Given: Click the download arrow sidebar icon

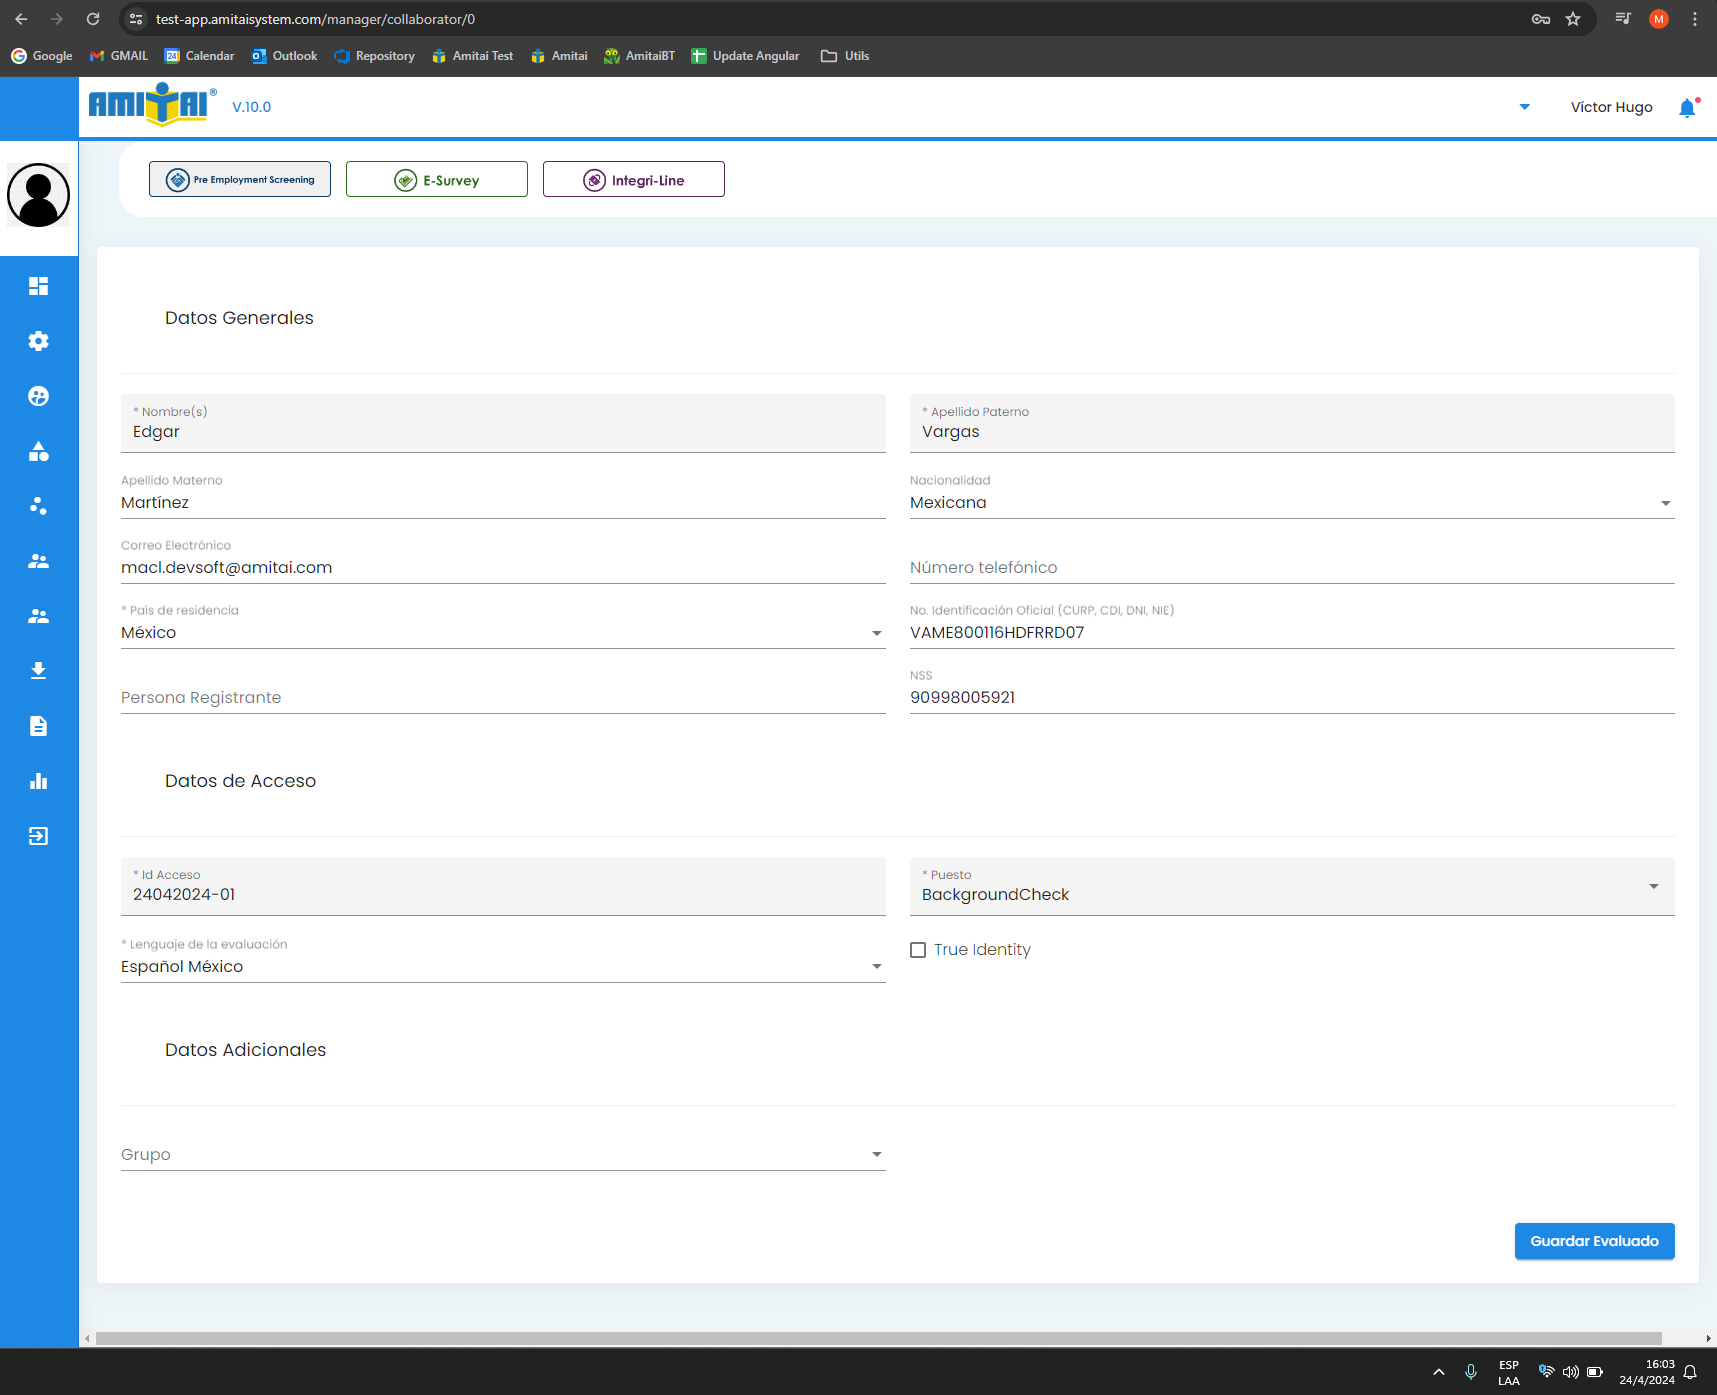Looking at the screenshot, I should click(38, 671).
